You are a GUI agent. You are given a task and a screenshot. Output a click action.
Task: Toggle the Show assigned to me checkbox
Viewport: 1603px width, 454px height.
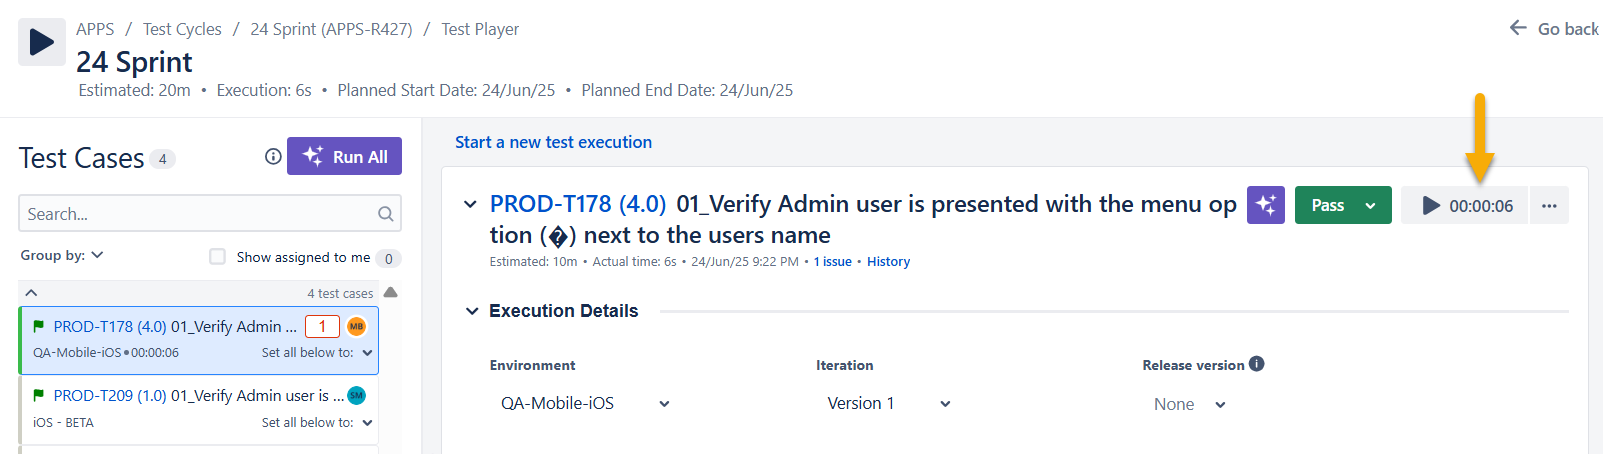click(x=217, y=257)
